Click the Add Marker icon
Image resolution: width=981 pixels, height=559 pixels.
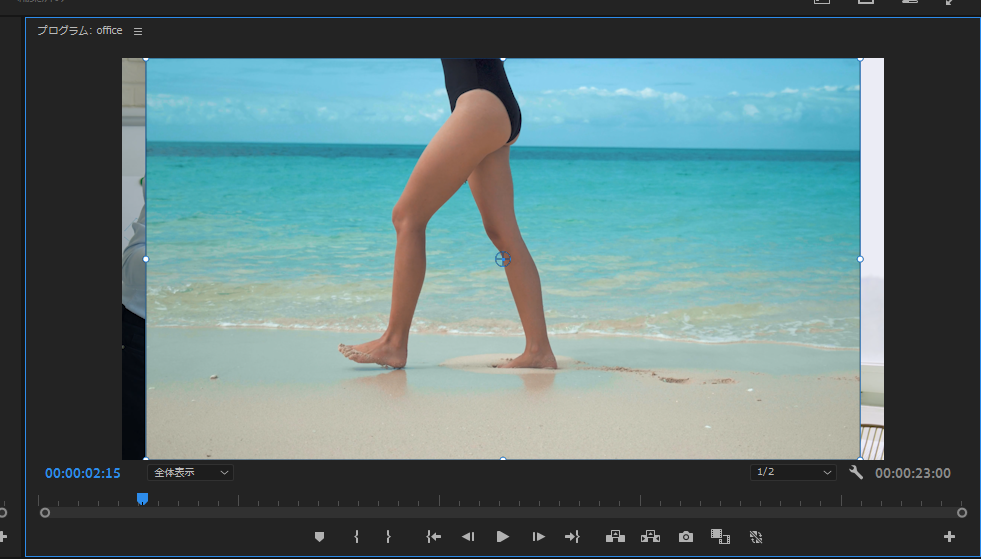pos(320,537)
